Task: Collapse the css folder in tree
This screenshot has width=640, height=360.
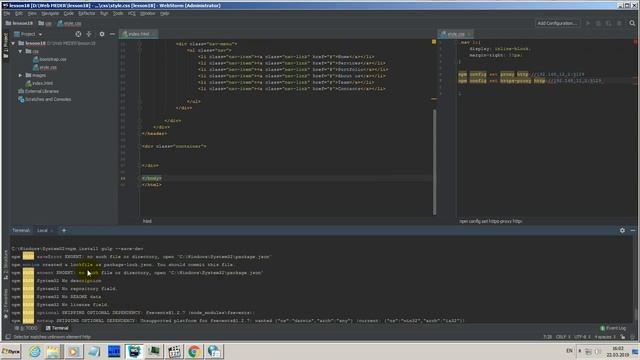Action: tap(20, 51)
